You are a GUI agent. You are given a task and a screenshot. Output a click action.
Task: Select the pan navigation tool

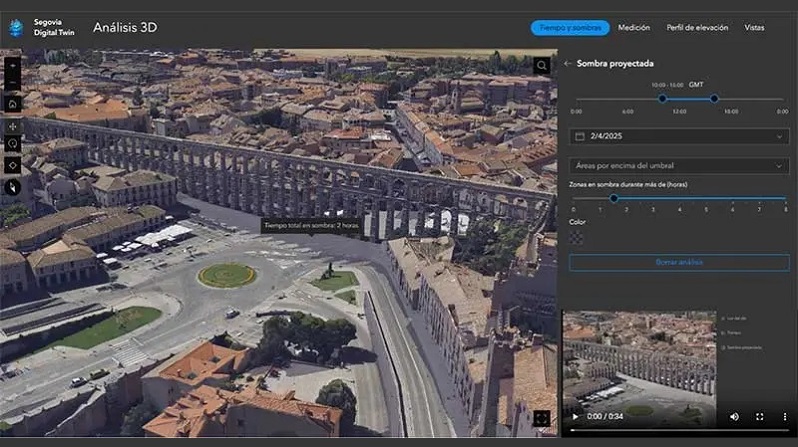click(13, 127)
